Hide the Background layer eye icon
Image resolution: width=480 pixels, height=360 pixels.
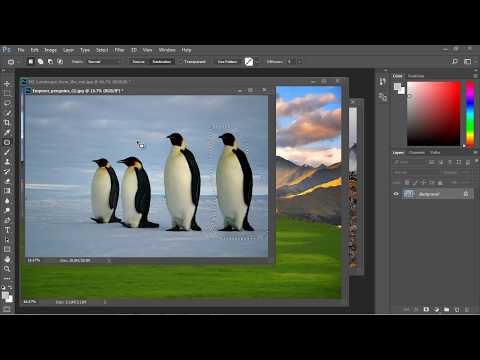(396, 194)
